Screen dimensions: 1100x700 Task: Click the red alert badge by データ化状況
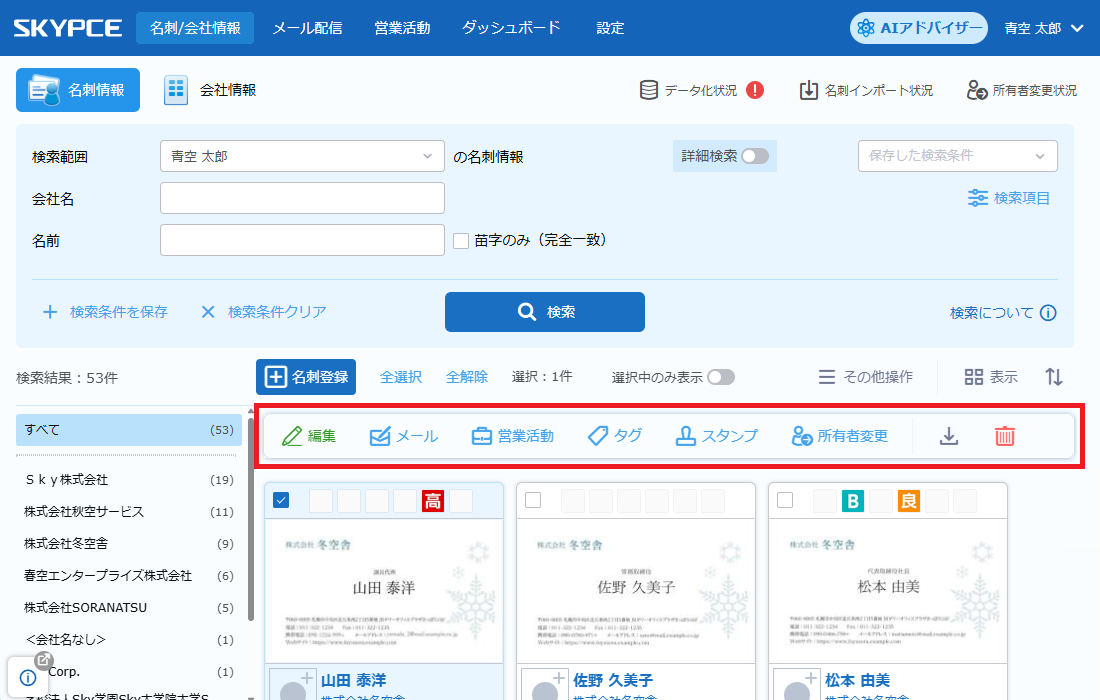(755, 90)
